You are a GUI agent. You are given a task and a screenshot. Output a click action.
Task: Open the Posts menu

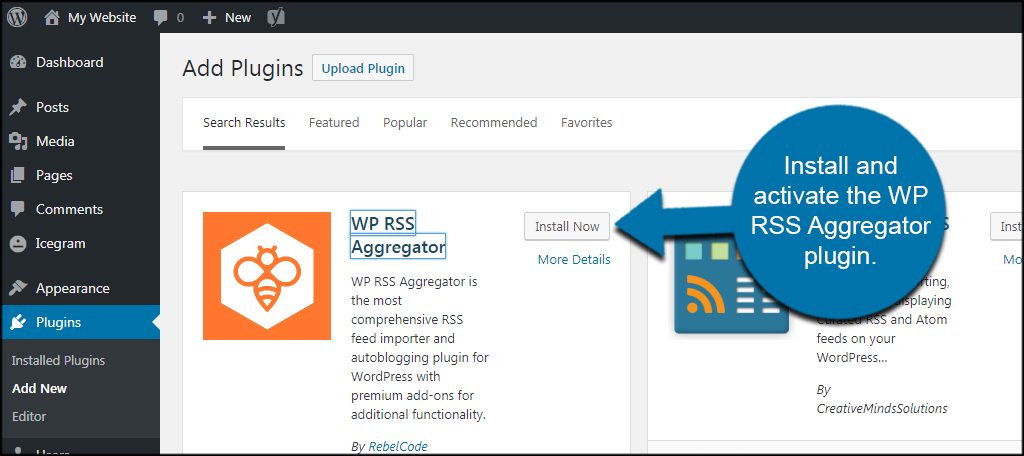point(52,107)
